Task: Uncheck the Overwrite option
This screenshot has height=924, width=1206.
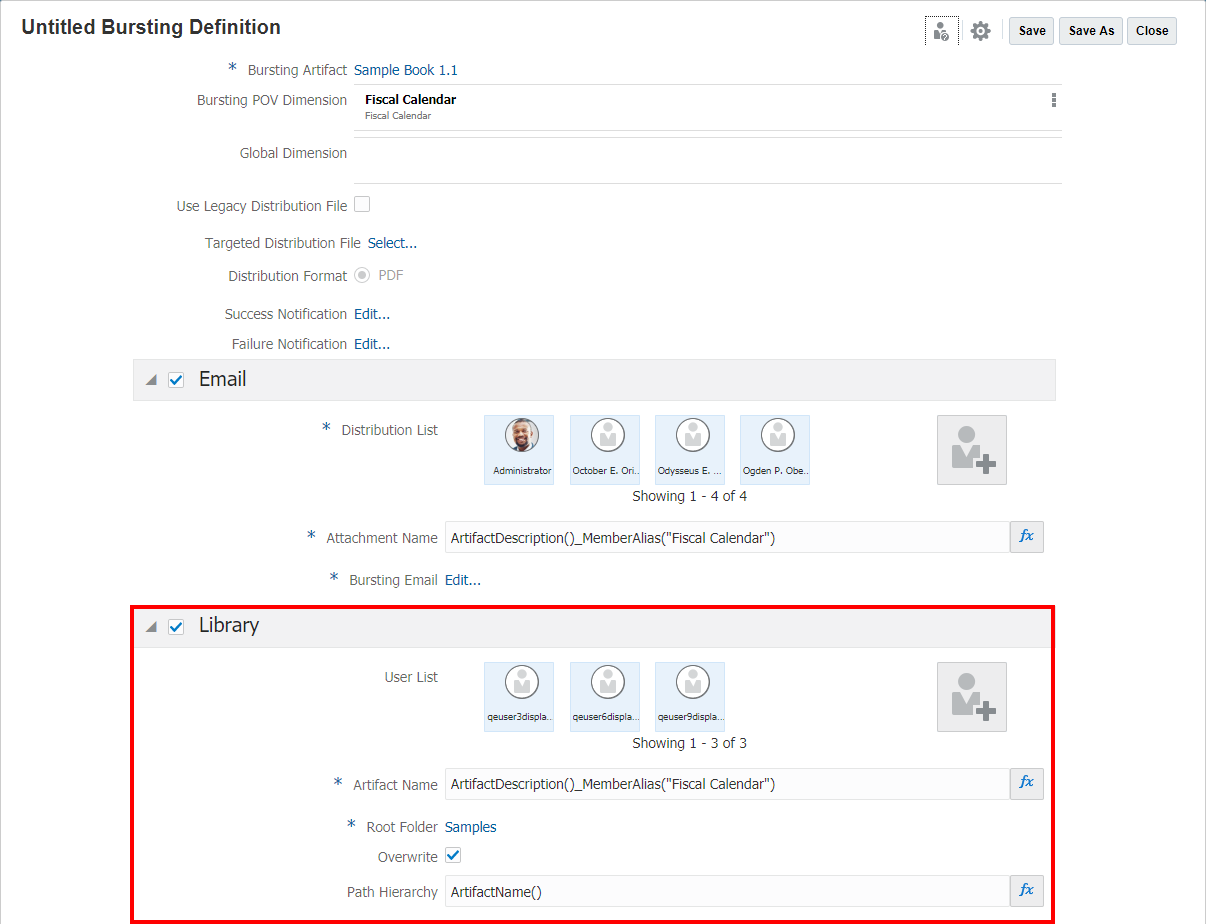Action: click(453, 855)
